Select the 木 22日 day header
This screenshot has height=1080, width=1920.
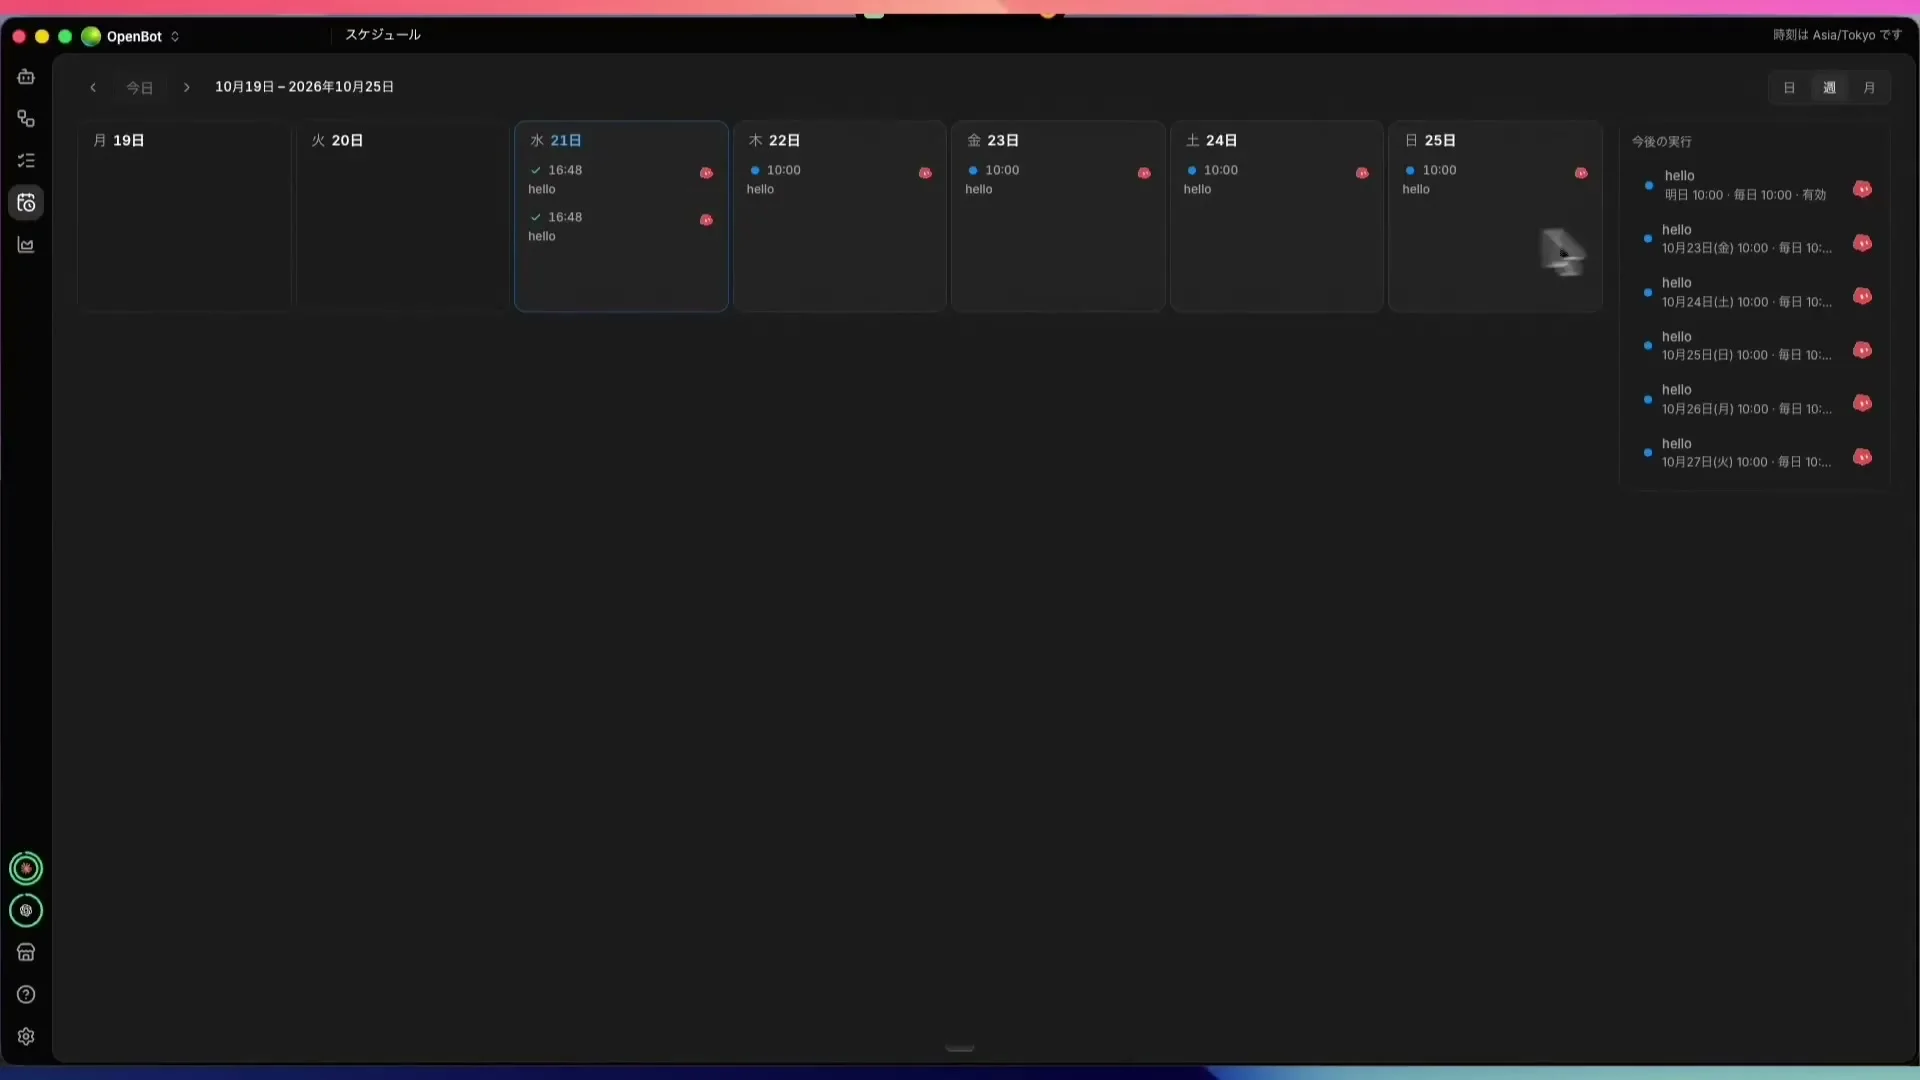[774, 141]
